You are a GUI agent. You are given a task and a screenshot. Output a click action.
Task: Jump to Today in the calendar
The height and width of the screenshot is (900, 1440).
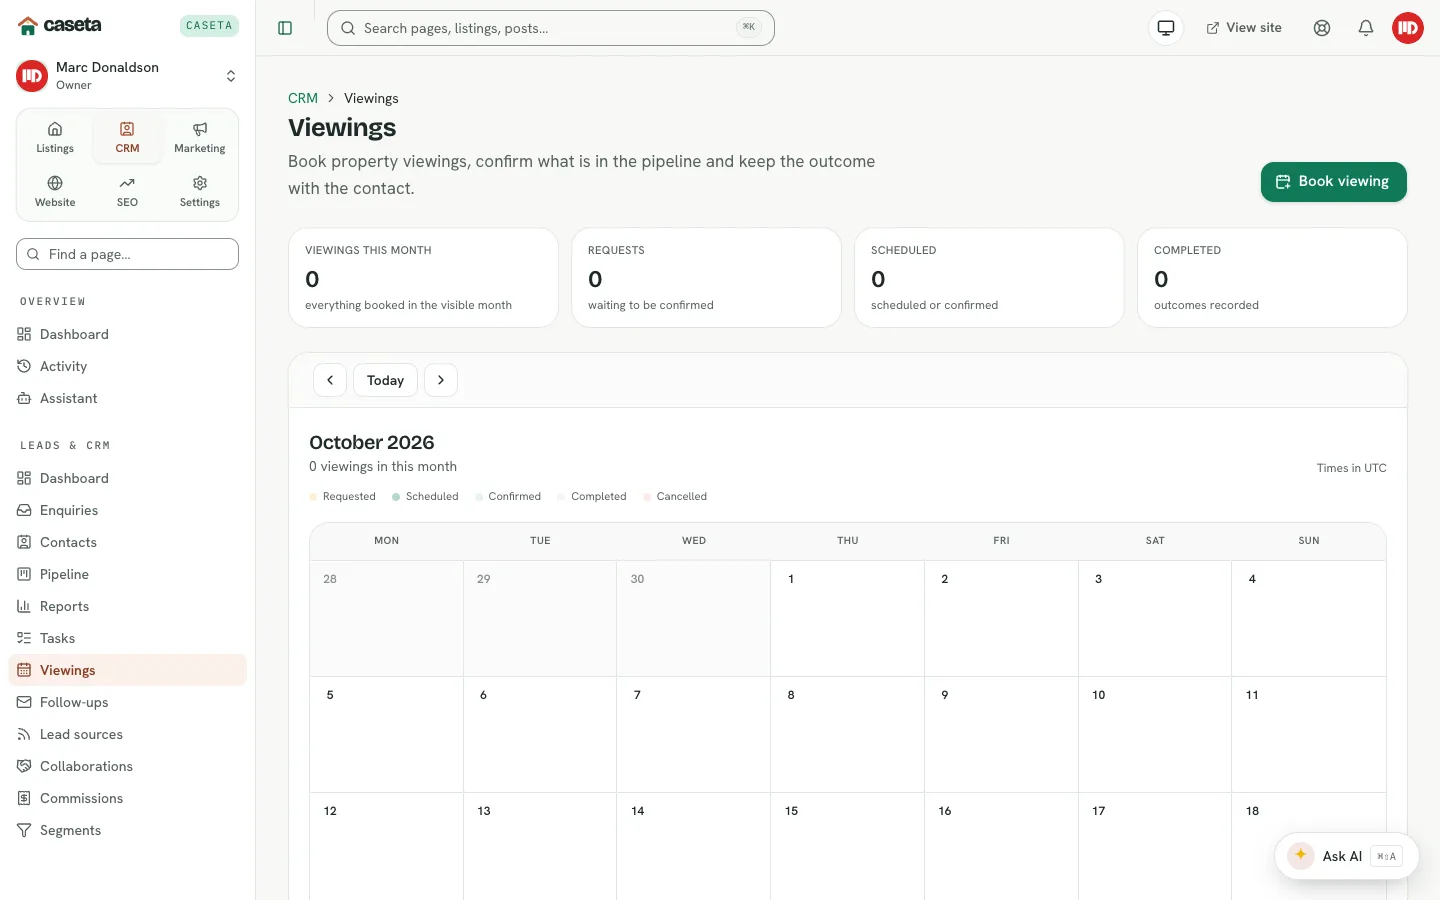(x=385, y=380)
